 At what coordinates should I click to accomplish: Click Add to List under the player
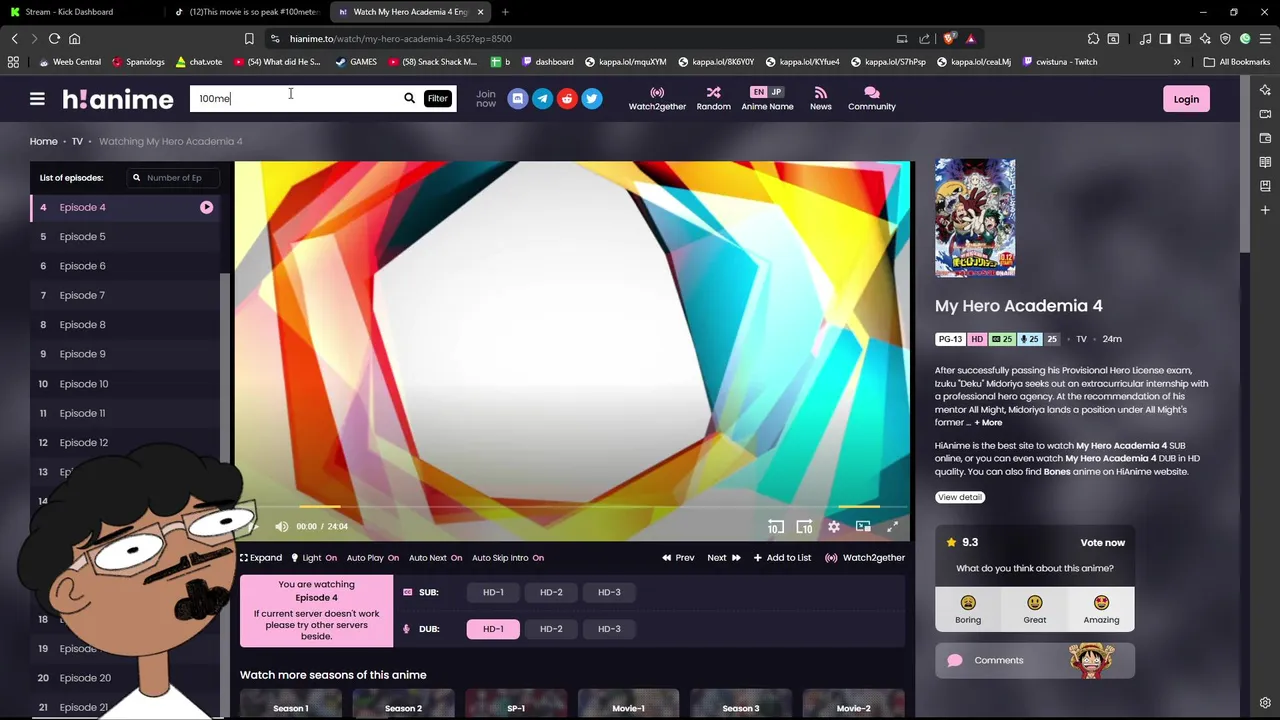782,558
